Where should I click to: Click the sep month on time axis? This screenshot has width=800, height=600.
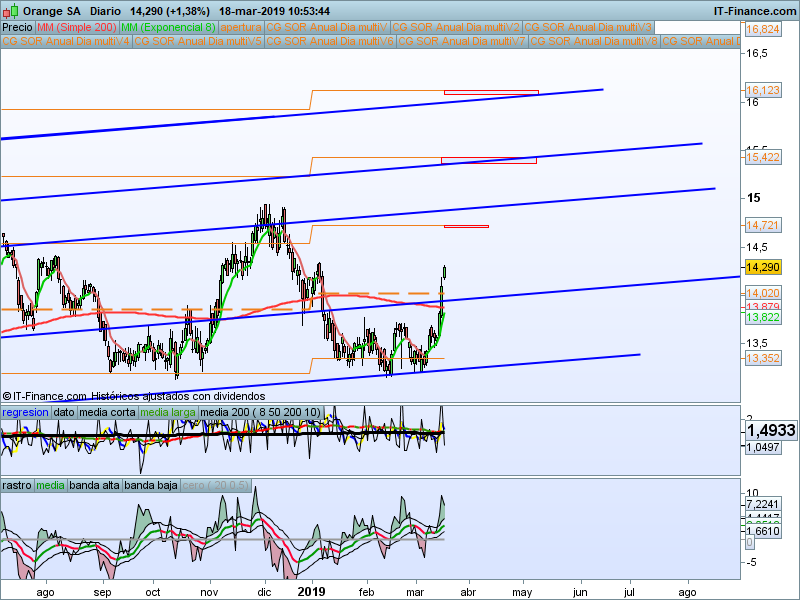tap(103, 592)
